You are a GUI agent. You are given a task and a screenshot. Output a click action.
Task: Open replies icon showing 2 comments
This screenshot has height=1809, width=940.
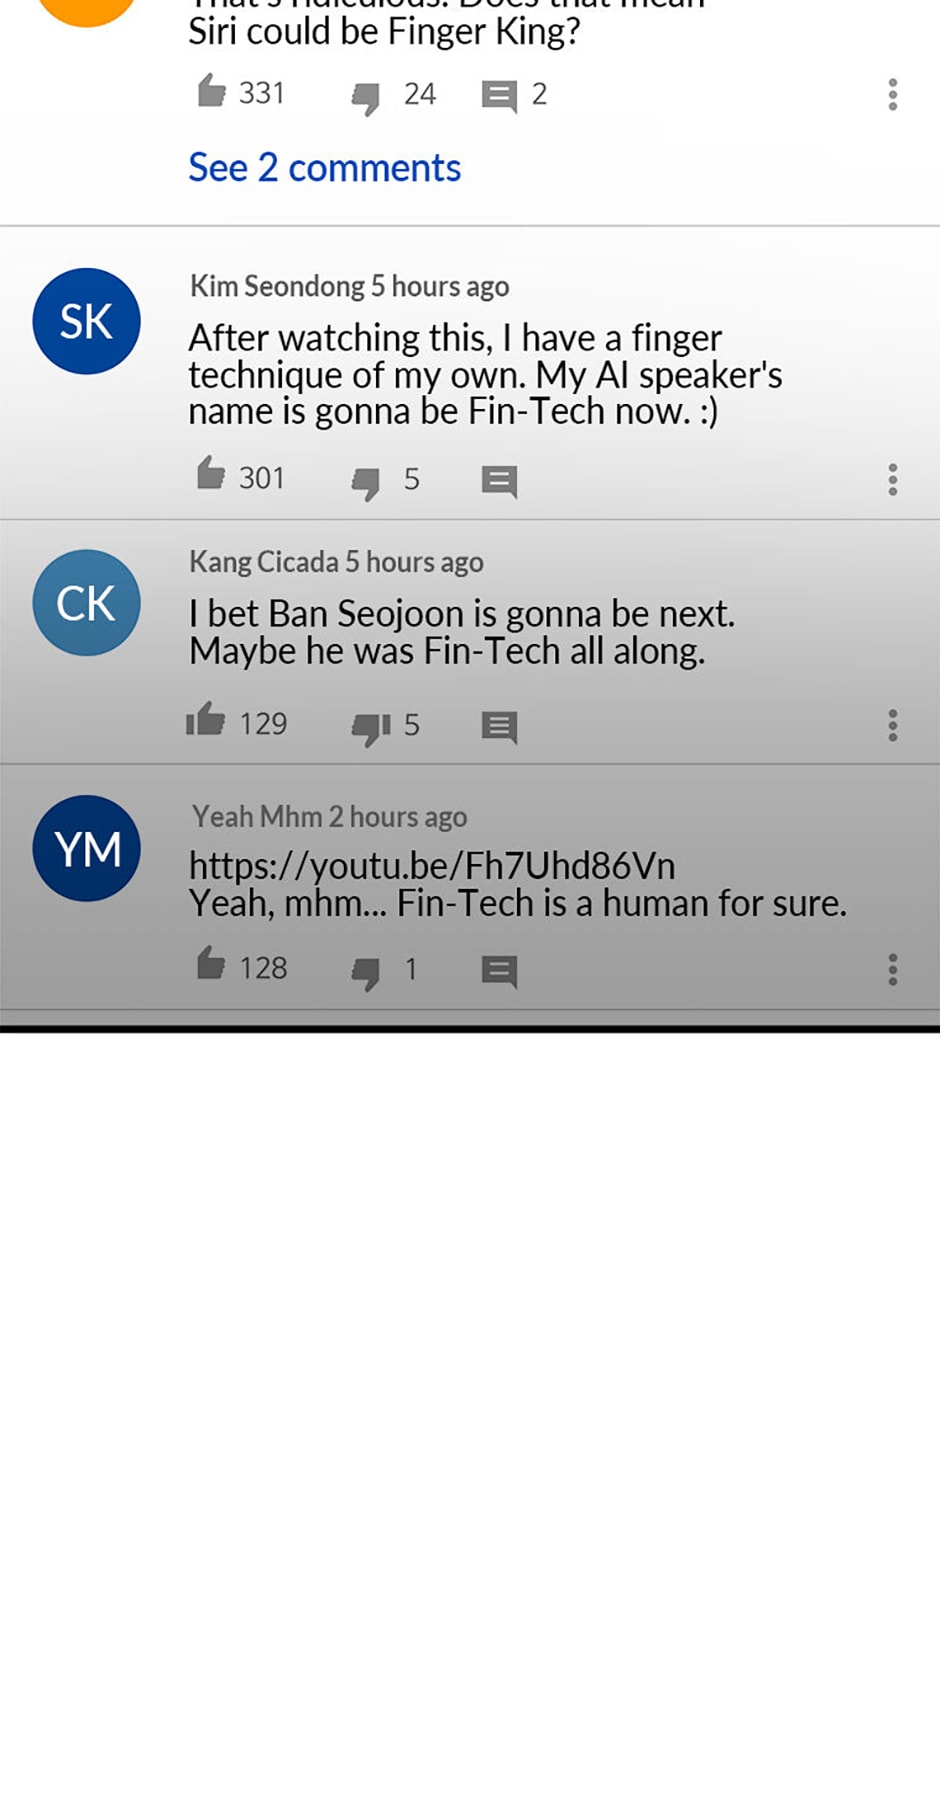pos(499,97)
